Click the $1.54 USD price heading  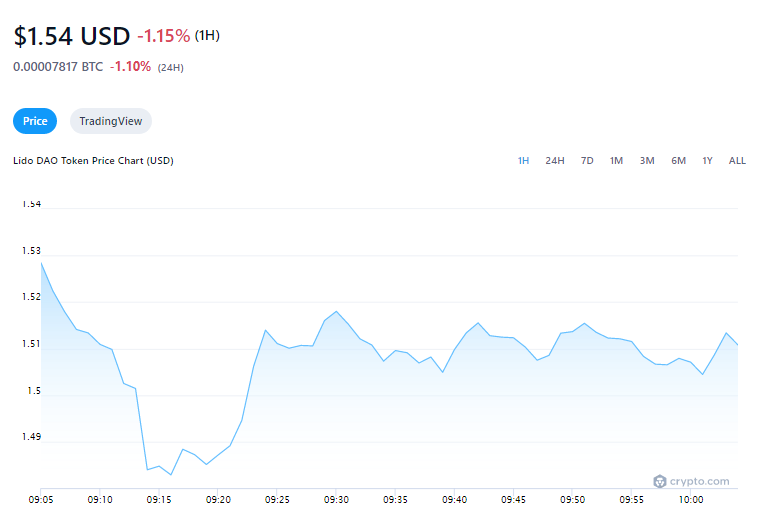72,36
